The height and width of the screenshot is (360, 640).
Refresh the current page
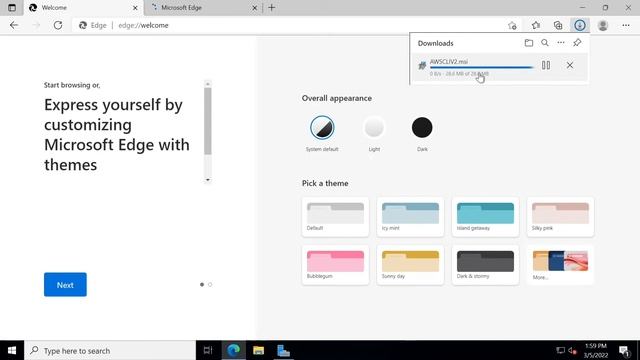[58, 25]
